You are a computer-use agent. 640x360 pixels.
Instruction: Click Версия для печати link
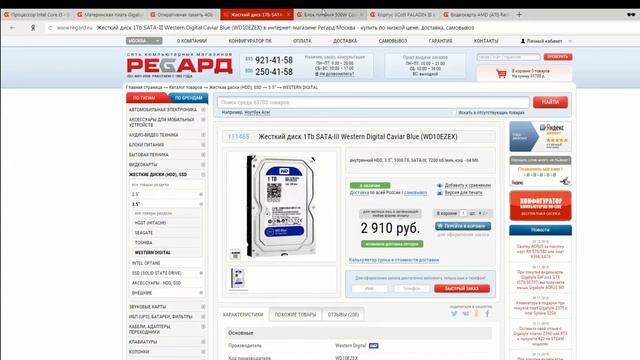point(463,192)
